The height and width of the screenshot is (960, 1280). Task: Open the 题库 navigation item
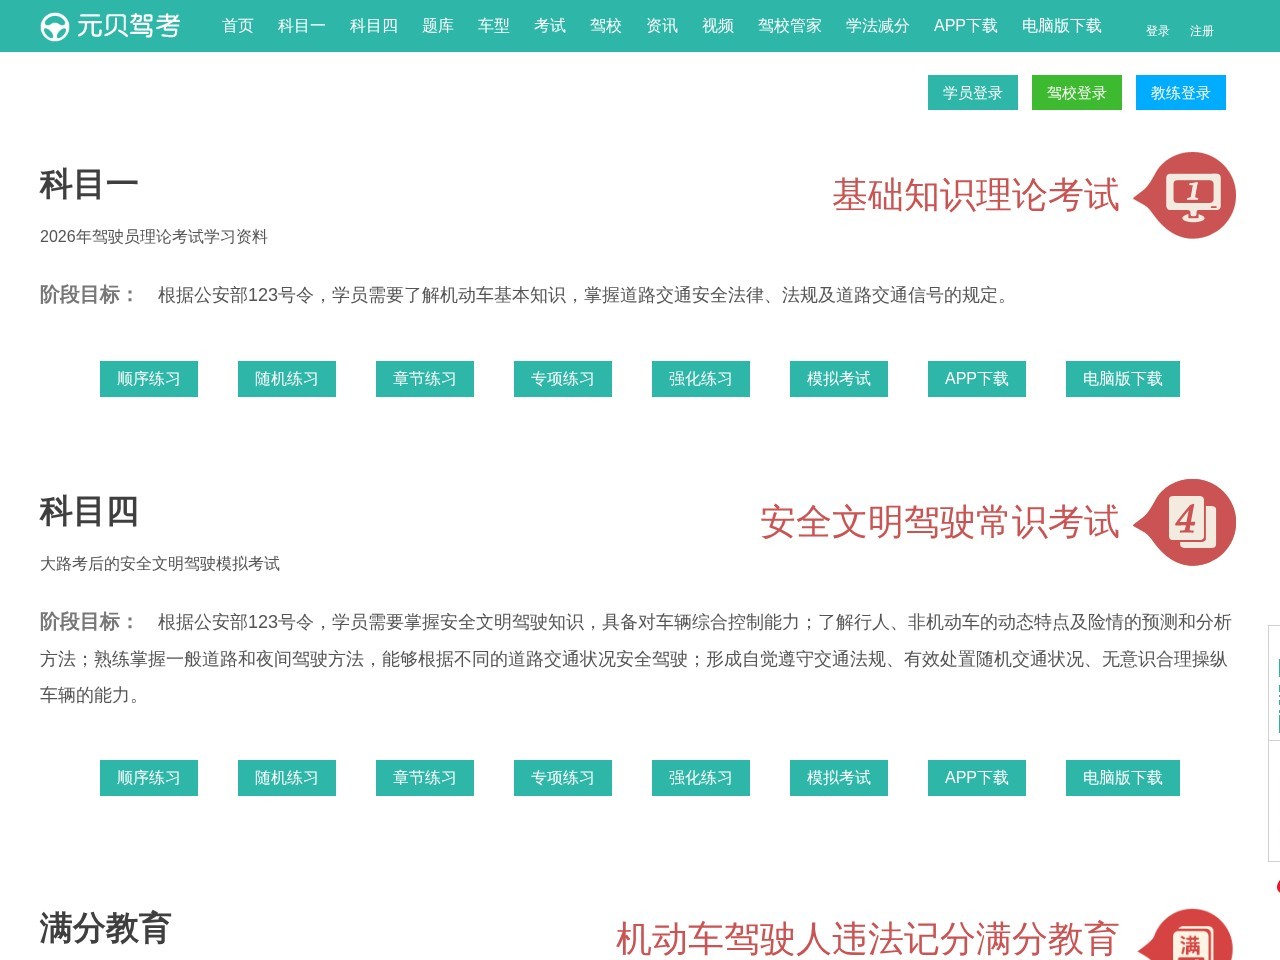tap(437, 26)
